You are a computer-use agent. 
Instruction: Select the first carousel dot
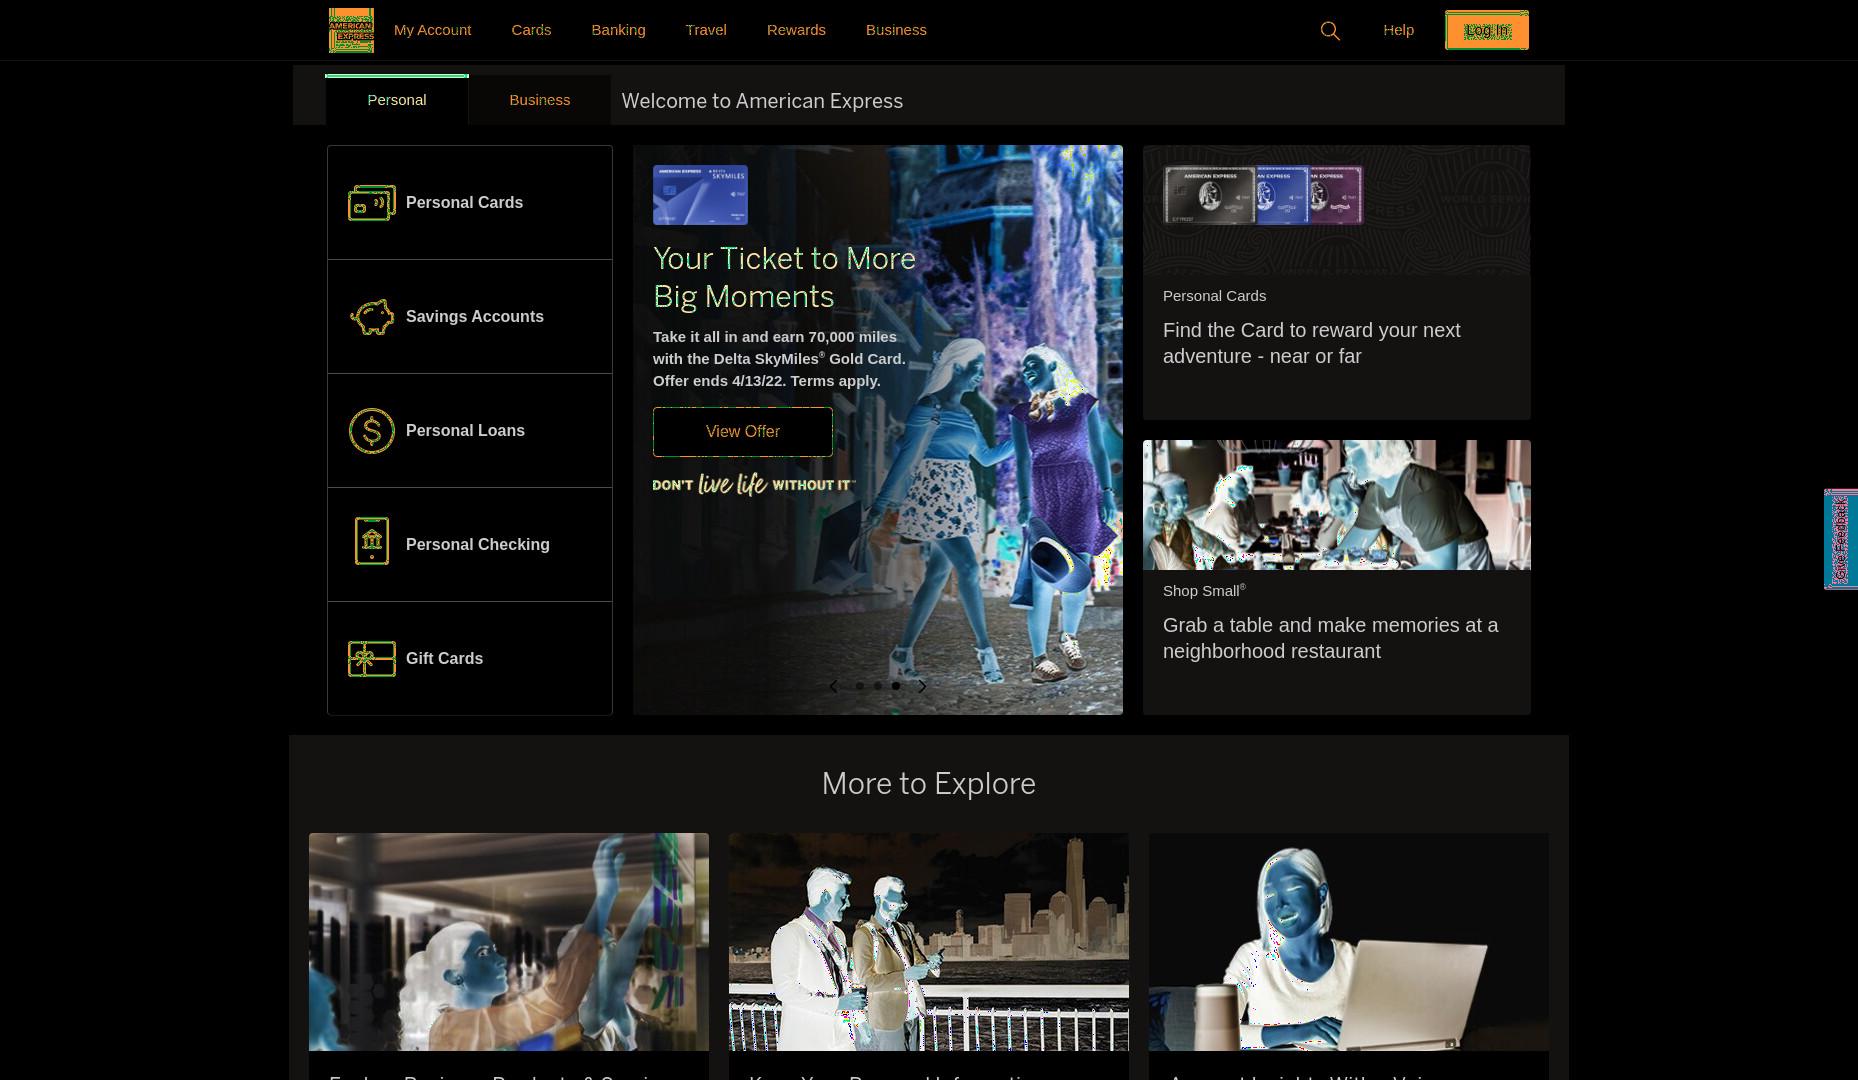[x=860, y=686]
